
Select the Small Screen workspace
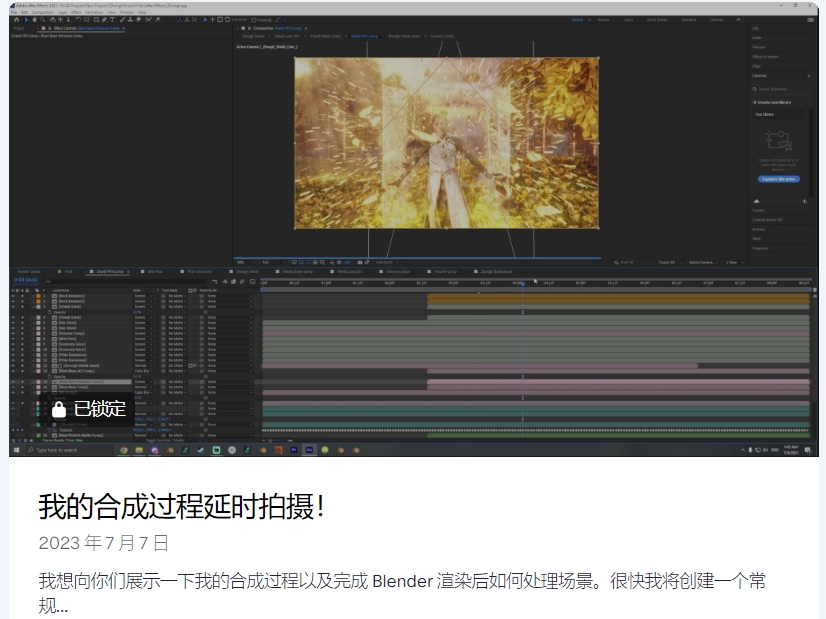(x=656, y=19)
